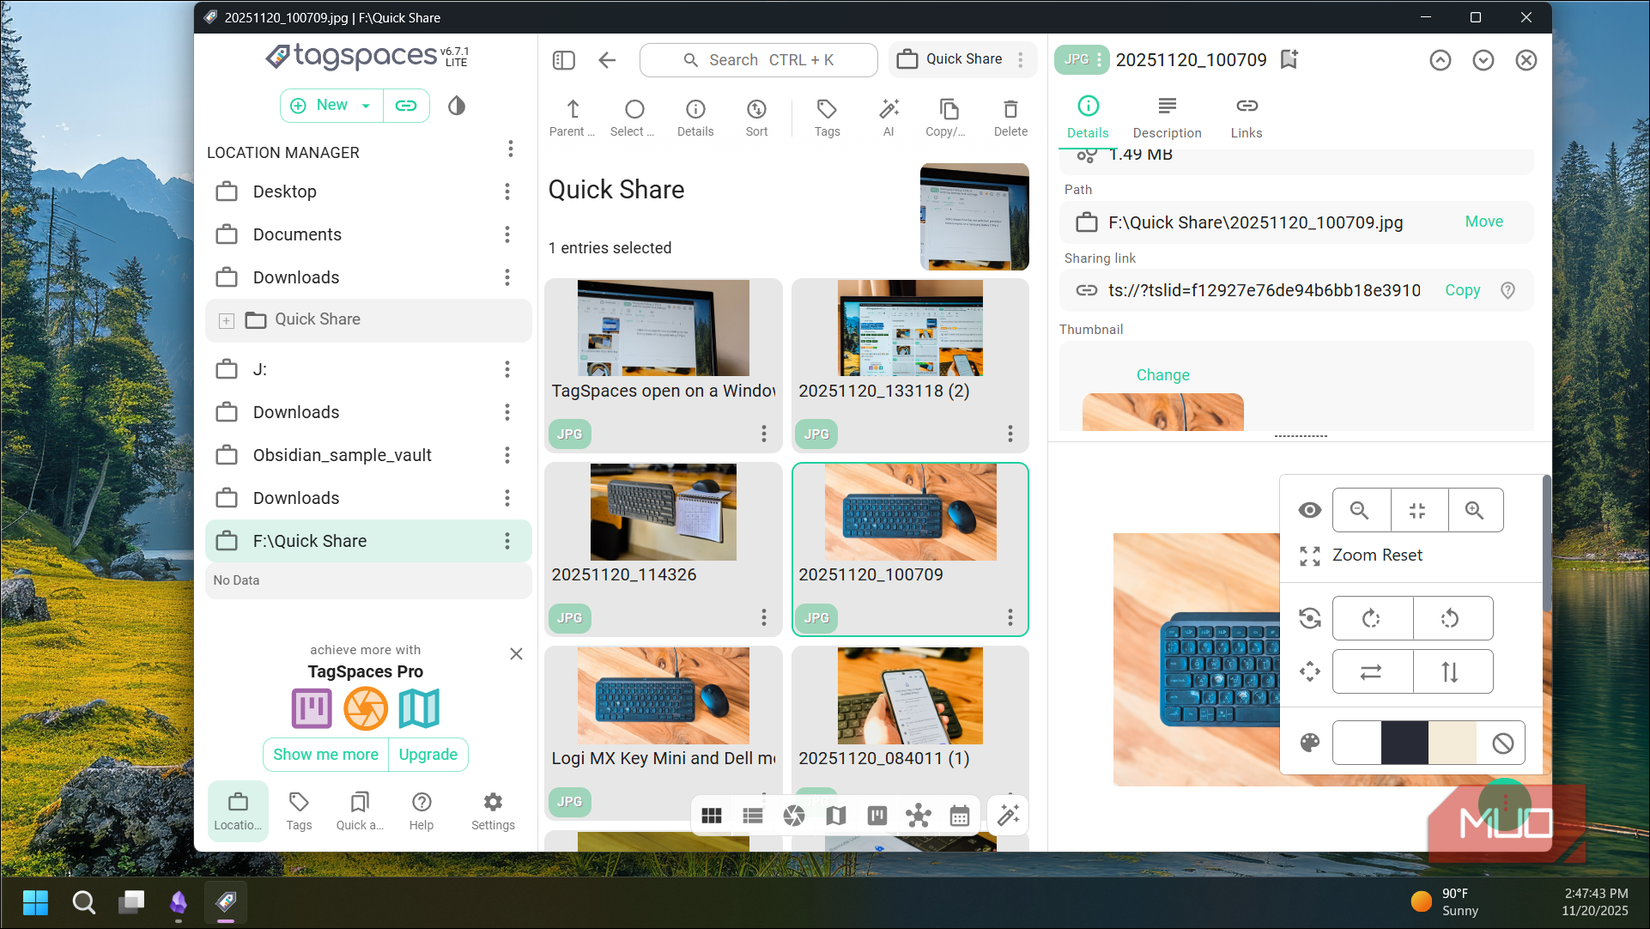Toggle the theme contrast switch near New button
Screen dimensions: 1650x929
point(456,105)
